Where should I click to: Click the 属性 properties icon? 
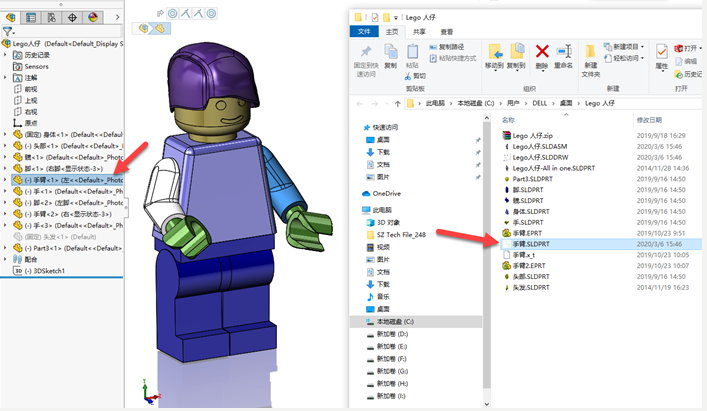click(661, 52)
